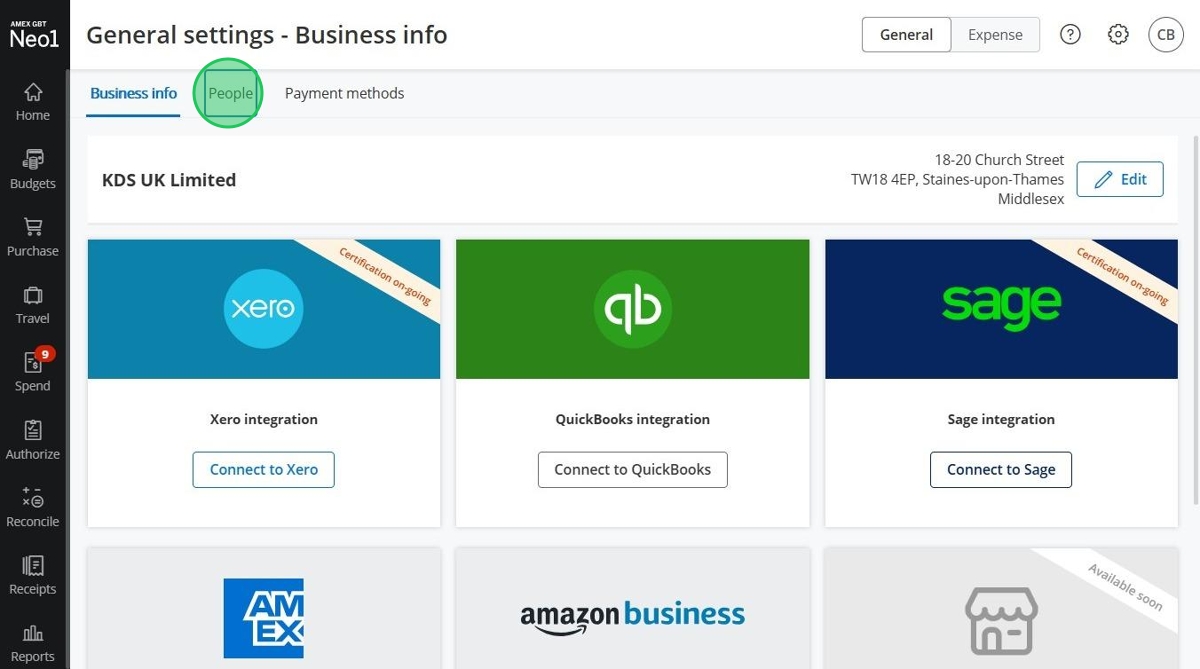Click Connect to Xero button
The height and width of the screenshot is (669, 1200).
pyautogui.click(x=264, y=469)
